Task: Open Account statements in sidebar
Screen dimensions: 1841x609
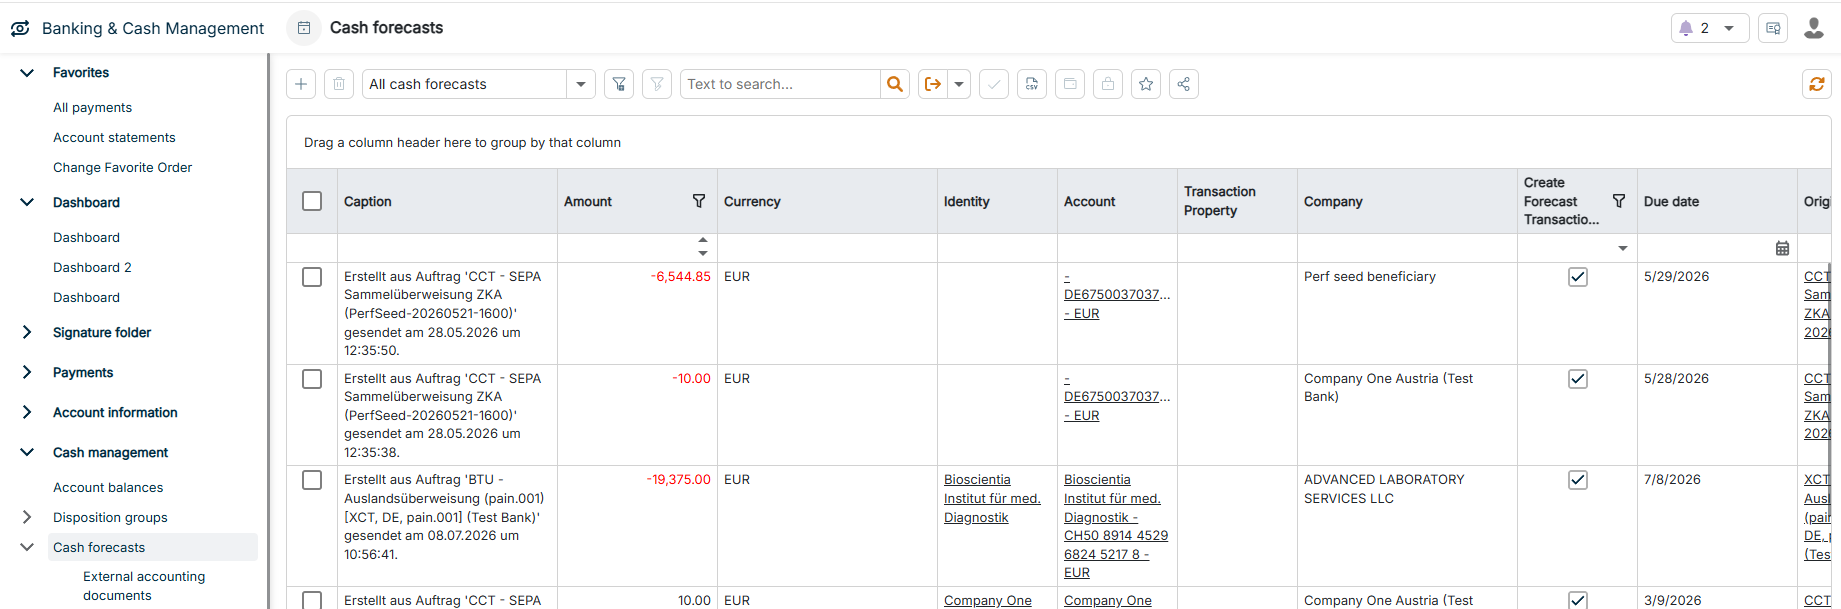Action: (114, 137)
